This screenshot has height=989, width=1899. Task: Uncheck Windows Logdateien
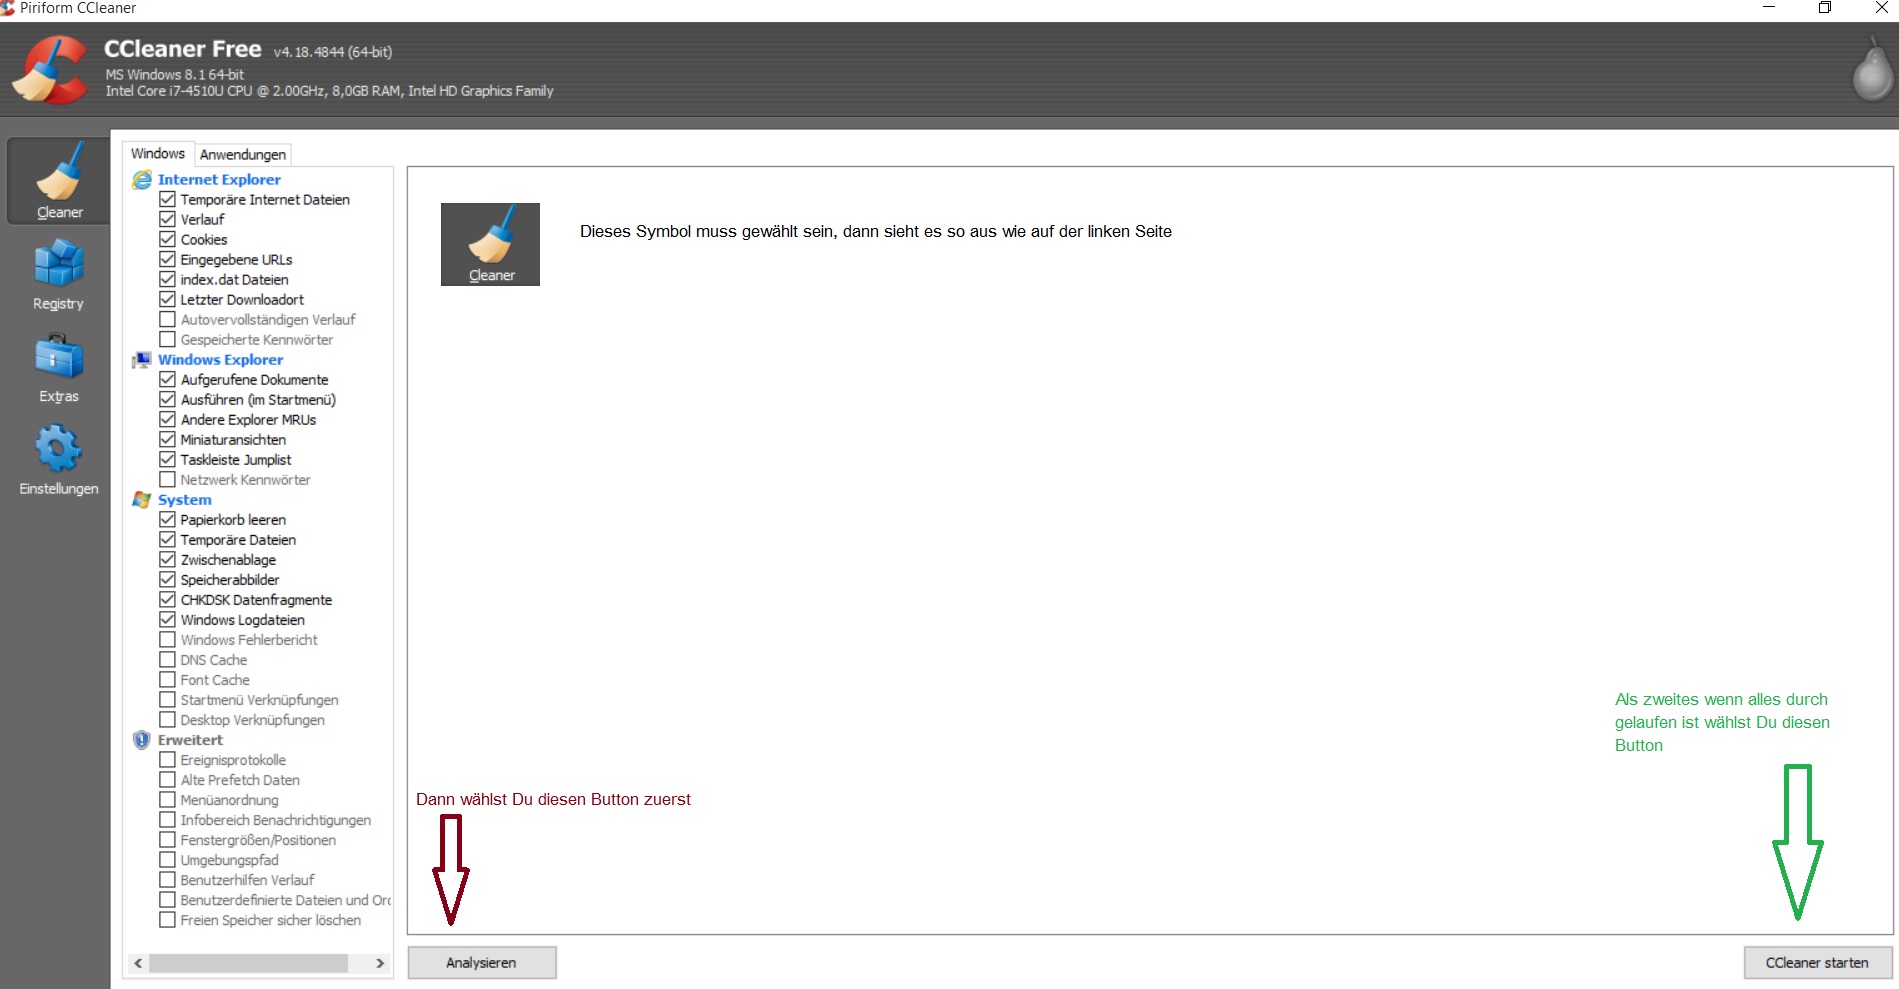[168, 620]
